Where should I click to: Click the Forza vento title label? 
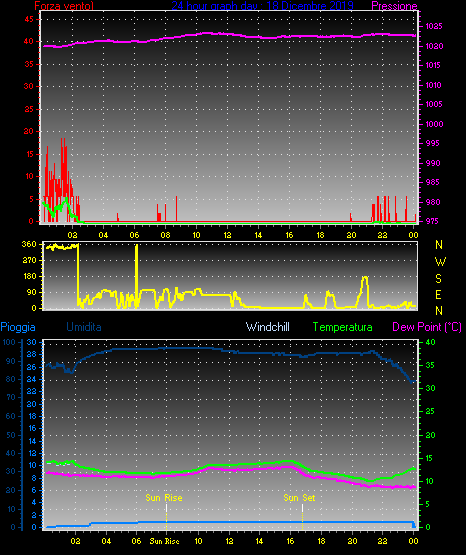click(x=64, y=5)
